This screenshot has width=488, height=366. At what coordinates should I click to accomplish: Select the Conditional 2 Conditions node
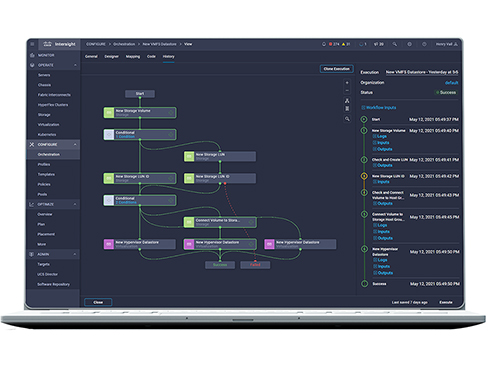click(x=140, y=200)
